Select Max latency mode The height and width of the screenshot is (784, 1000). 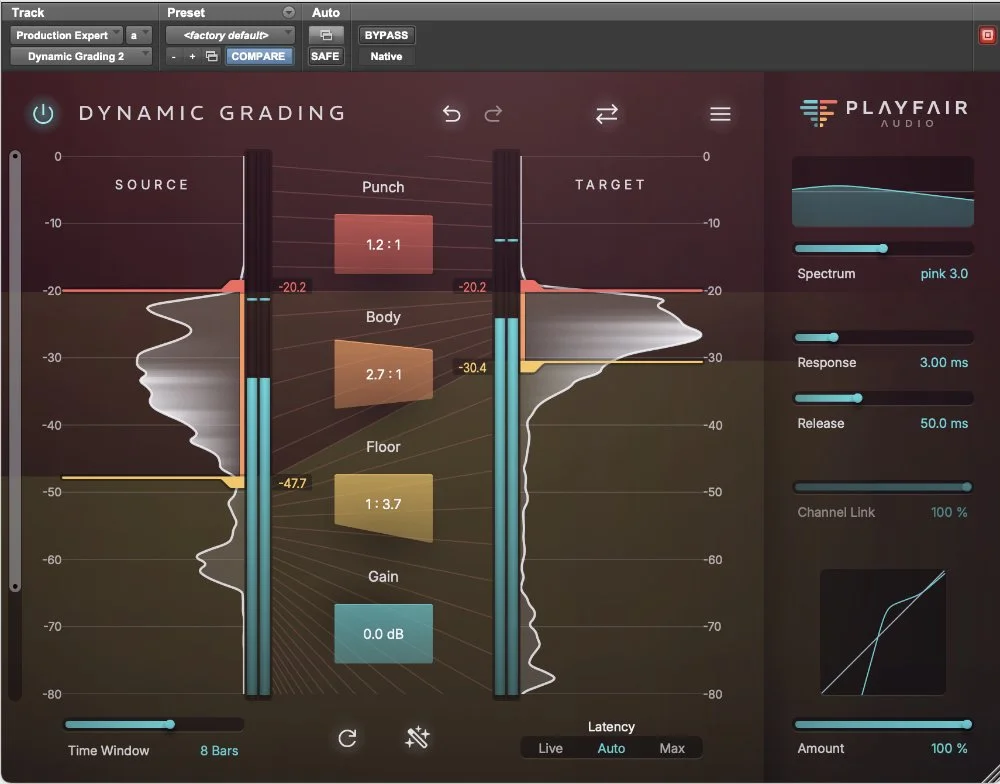[x=673, y=748]
